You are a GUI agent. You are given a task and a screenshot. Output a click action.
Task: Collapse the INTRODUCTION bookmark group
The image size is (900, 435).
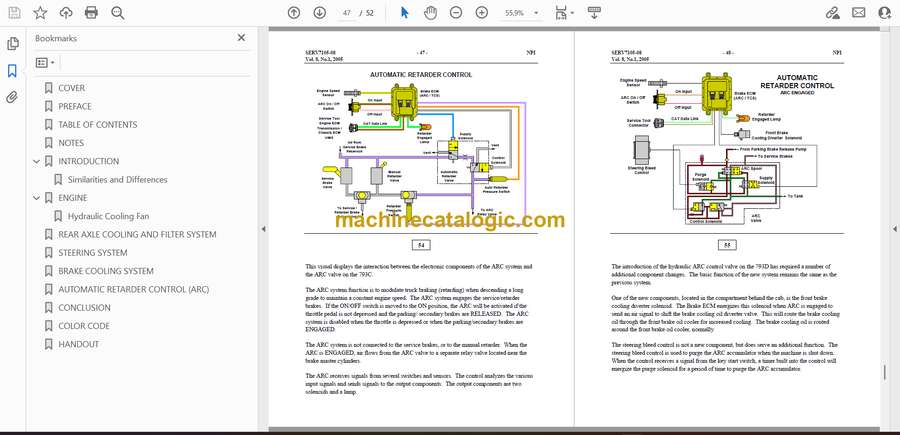pyautogui.click(x=37, y=161)
